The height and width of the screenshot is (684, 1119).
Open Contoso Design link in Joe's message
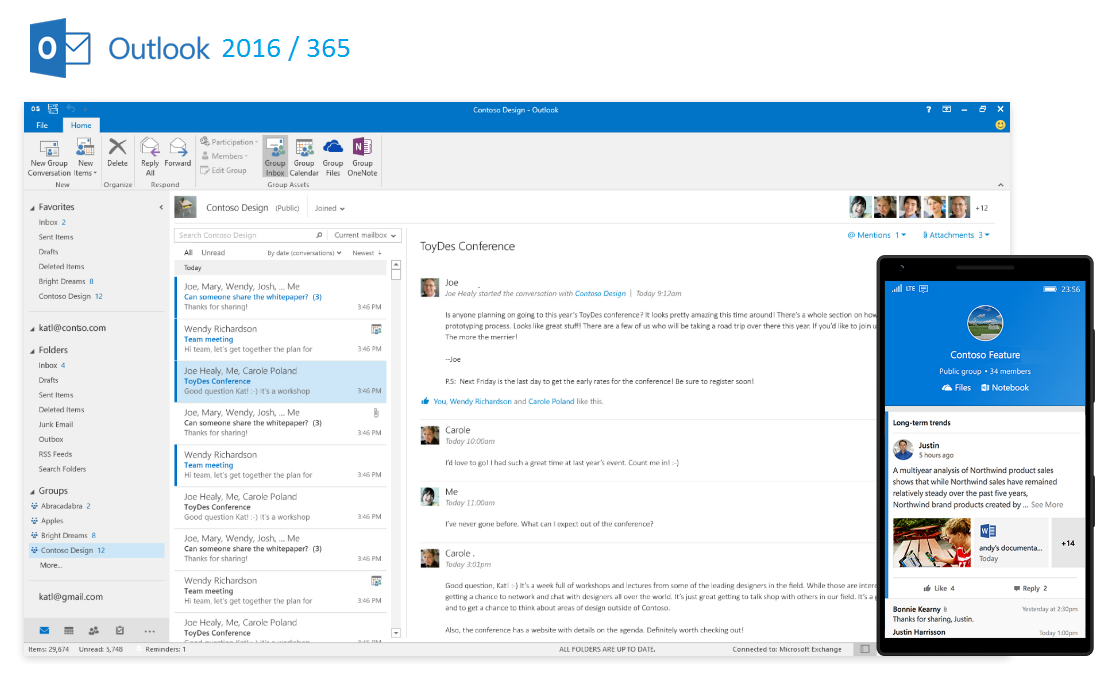tap(600, 293)
